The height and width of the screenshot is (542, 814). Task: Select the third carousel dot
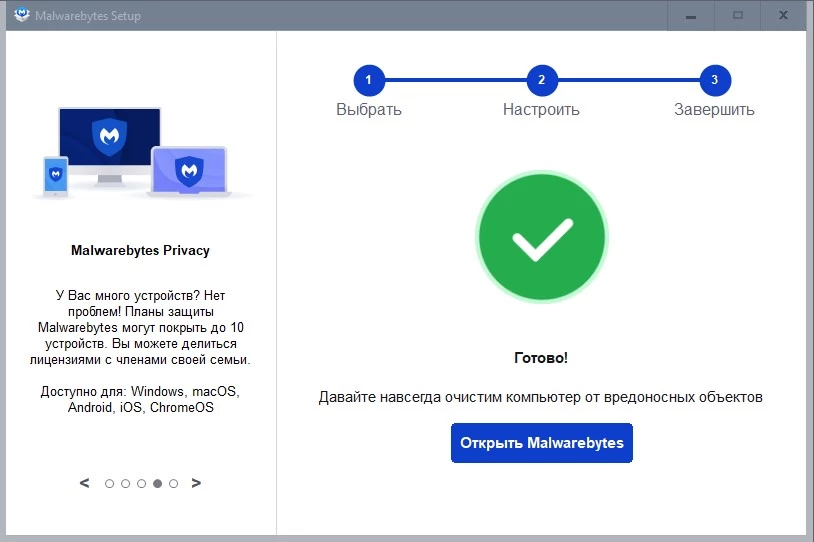tap(141, 484)
